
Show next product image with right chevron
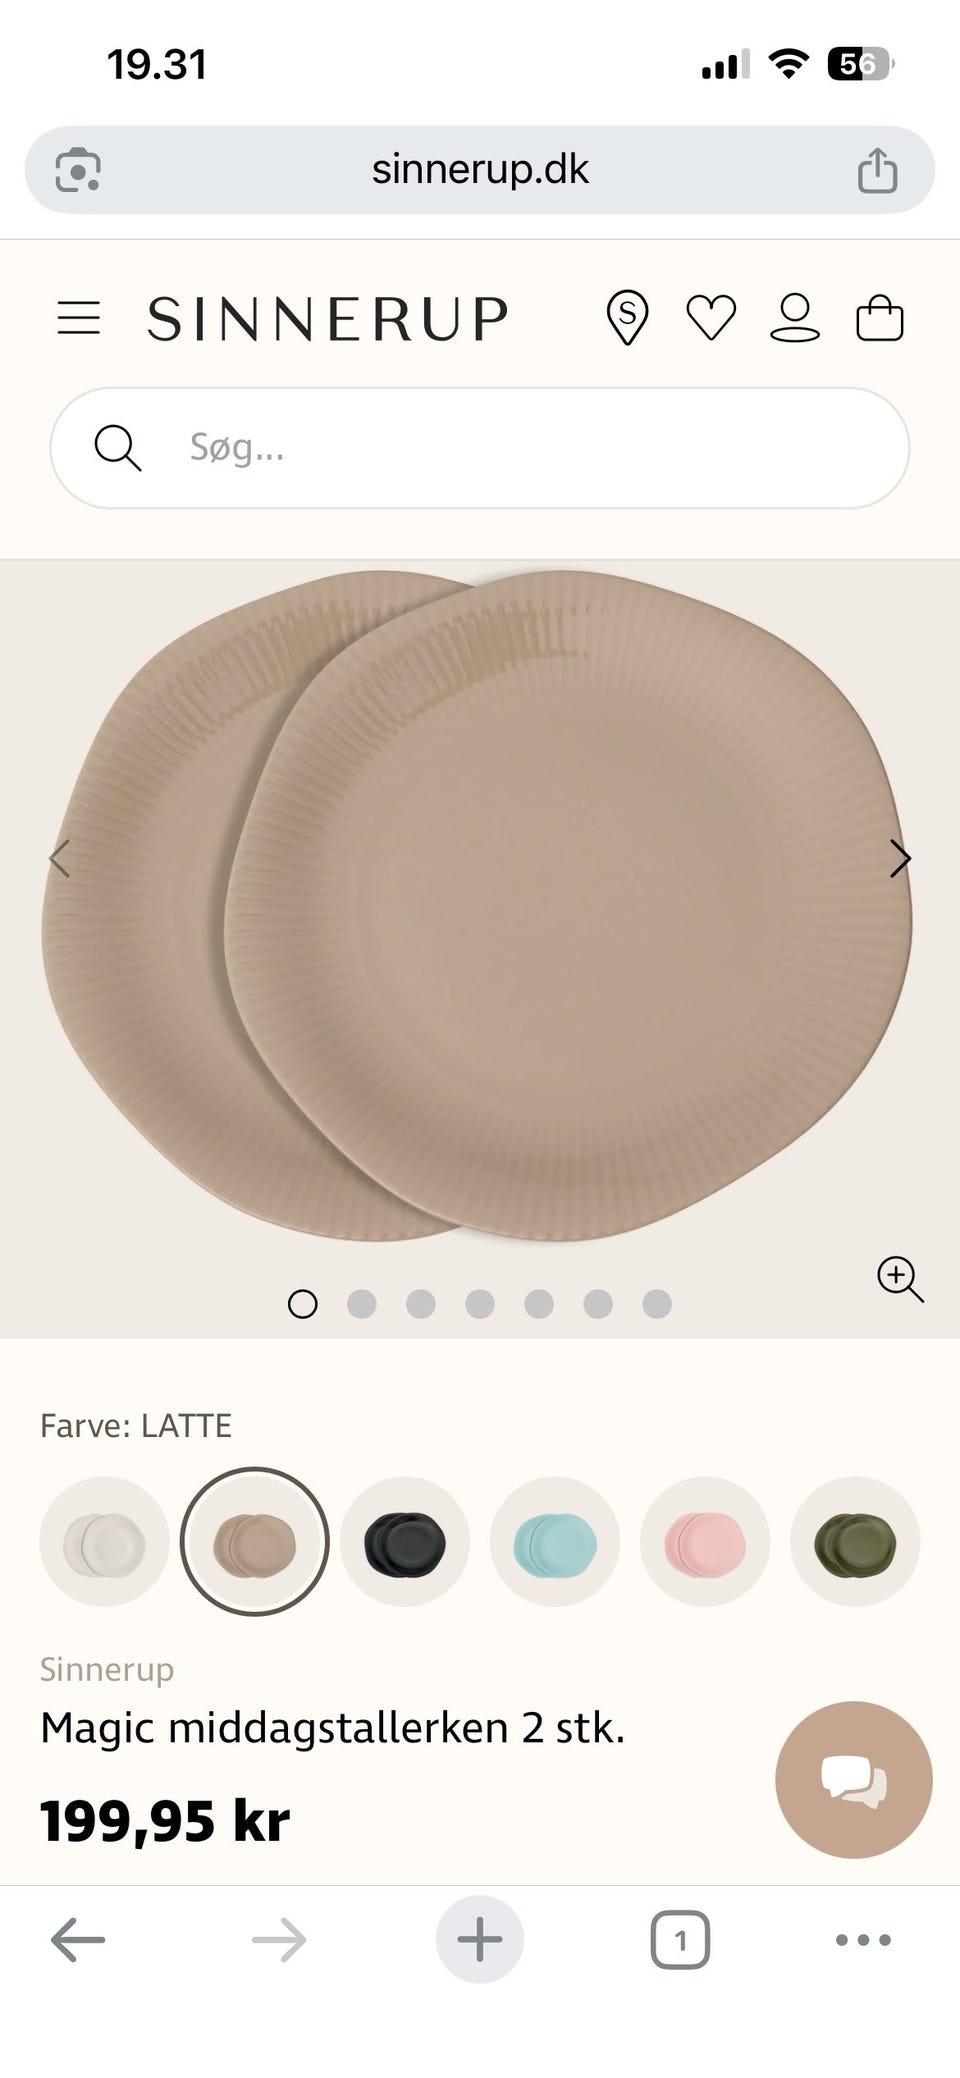point(900,859)
